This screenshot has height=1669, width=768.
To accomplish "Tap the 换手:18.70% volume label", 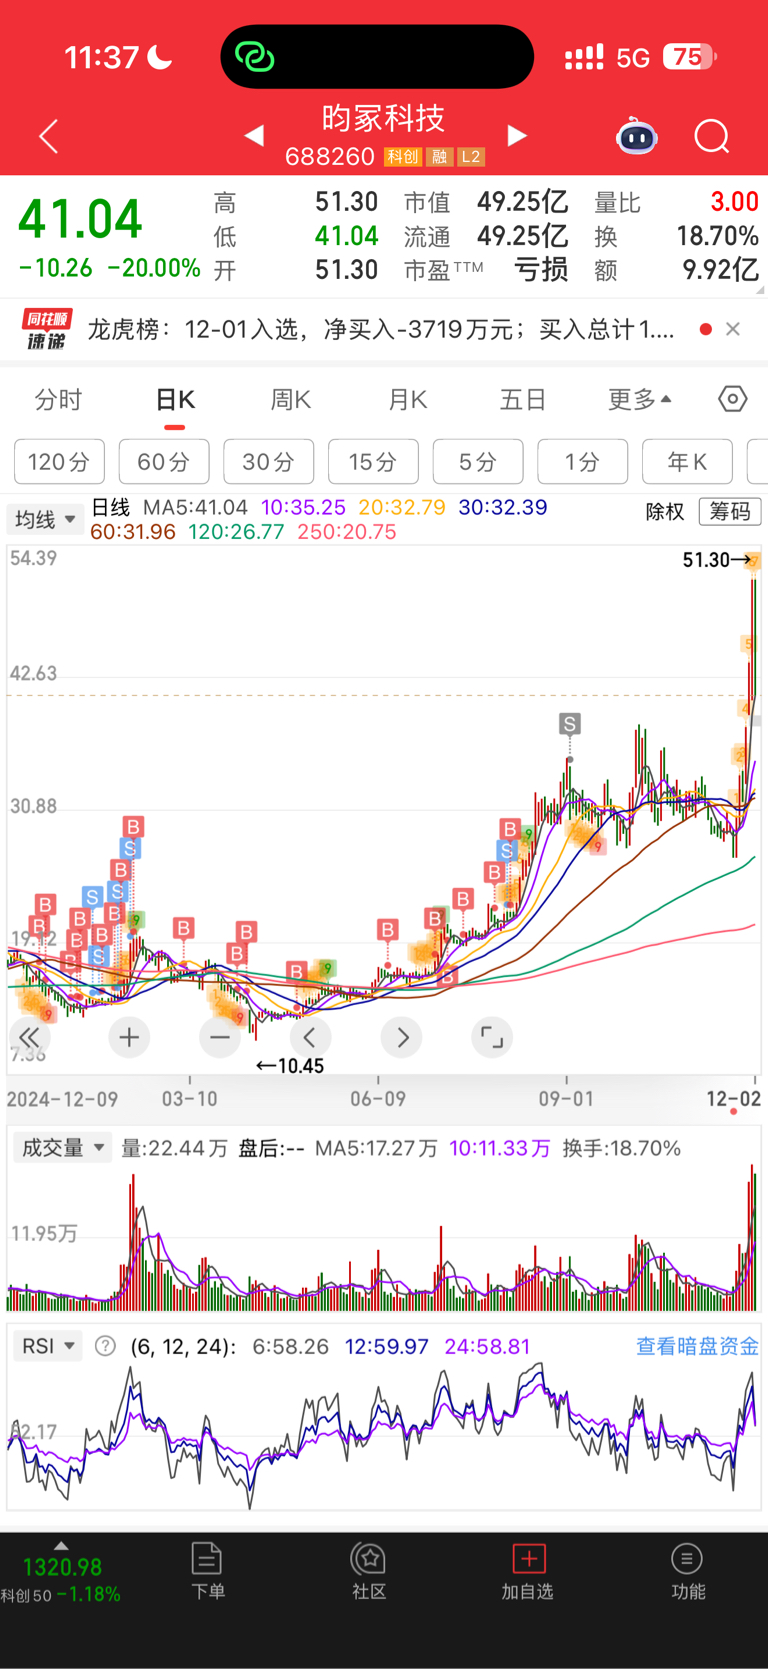I will pyautogui.click(x=622, y=1148).
